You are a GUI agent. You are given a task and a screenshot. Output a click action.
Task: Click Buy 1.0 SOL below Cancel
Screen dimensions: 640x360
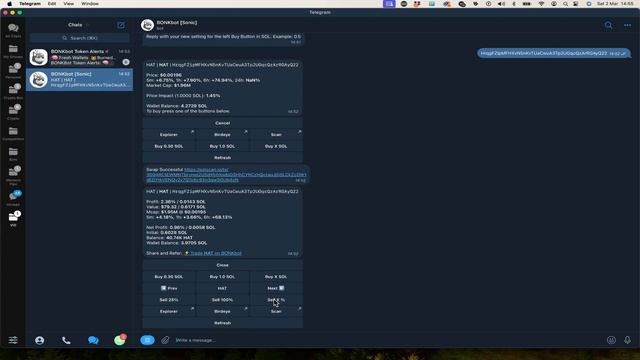click(222, 146)
